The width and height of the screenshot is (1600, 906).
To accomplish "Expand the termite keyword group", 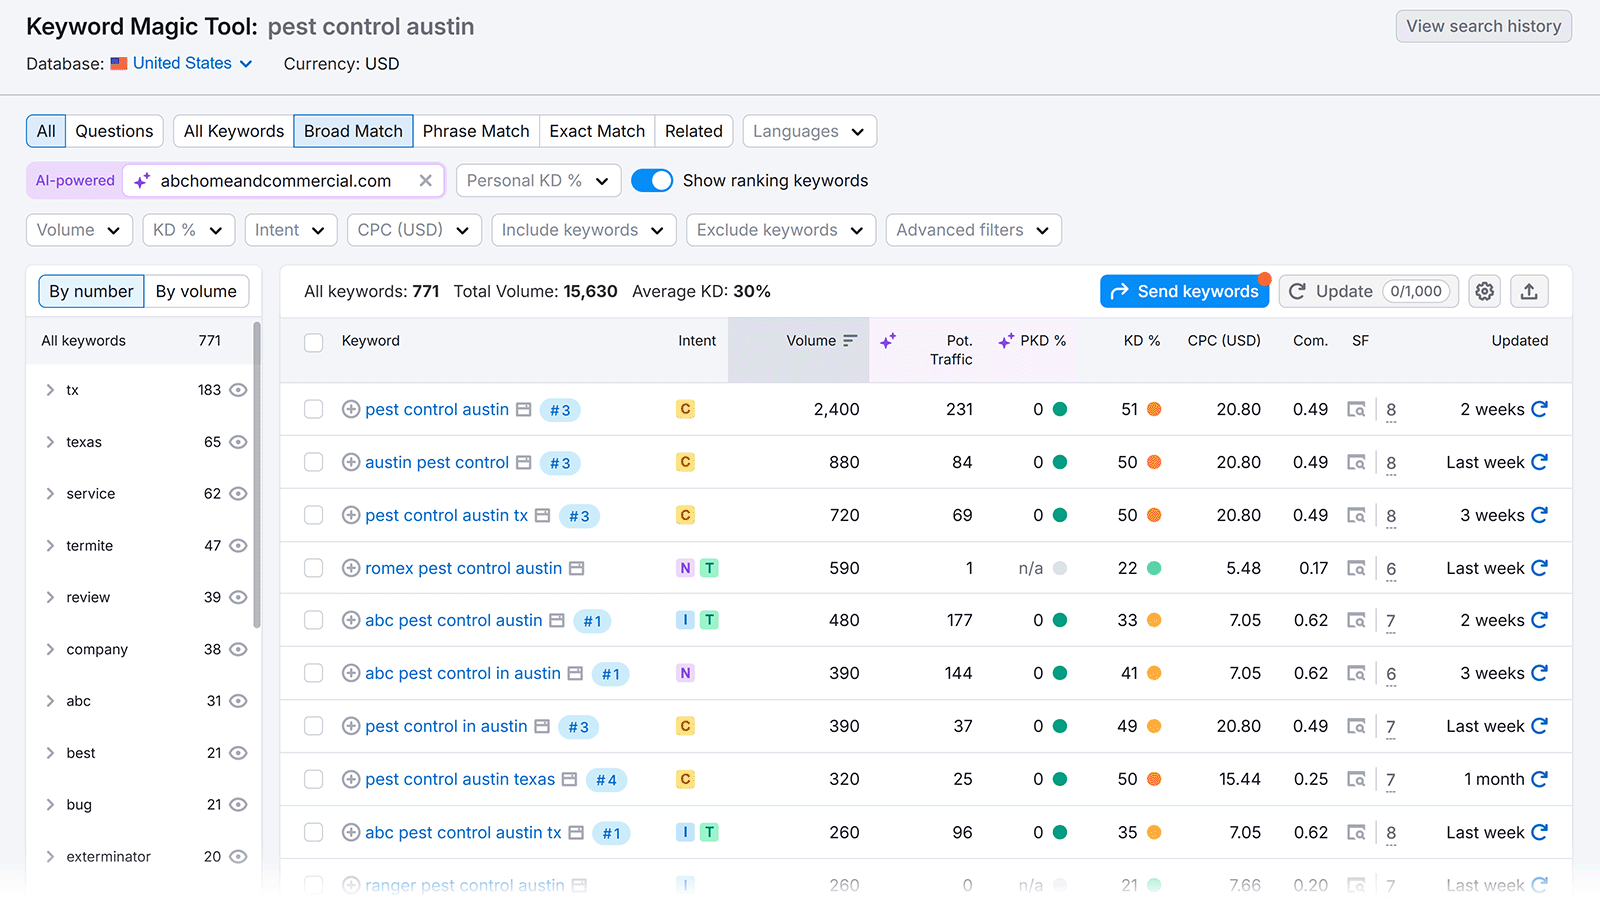I will pos(50,545).
